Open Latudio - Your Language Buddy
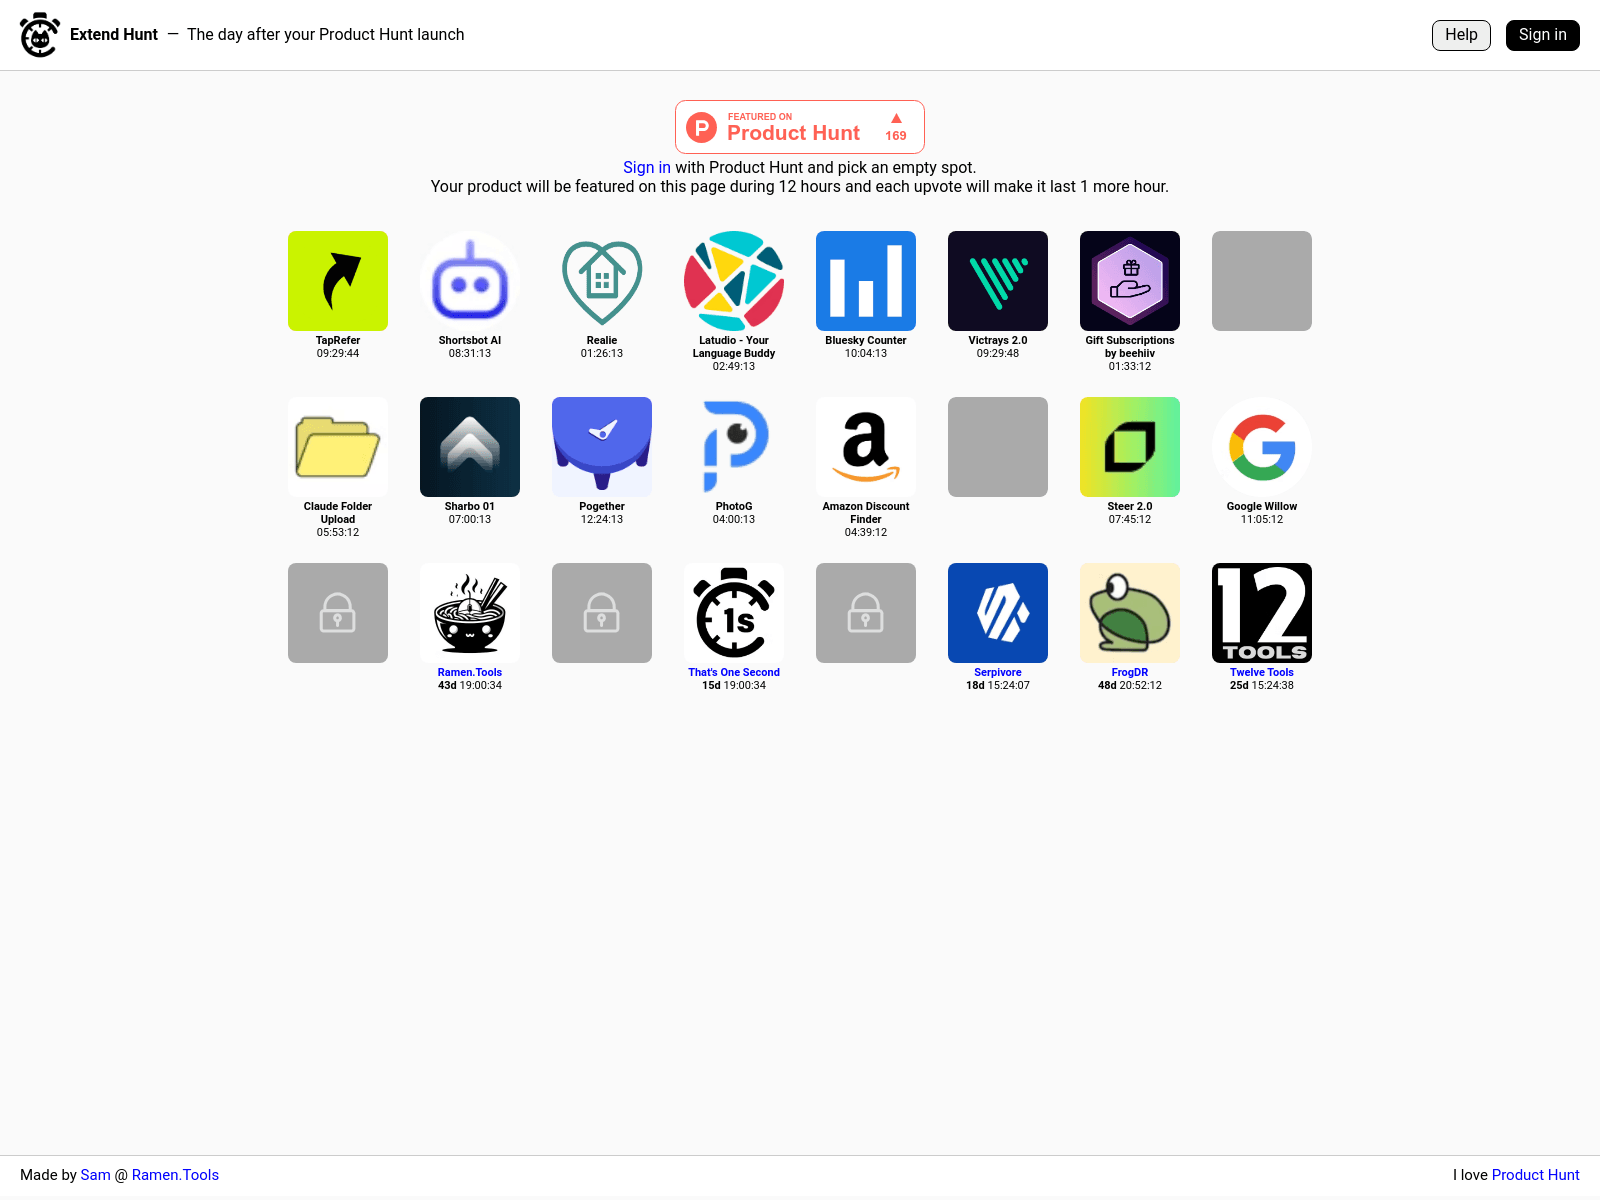Screen dimensions: 1600x1200 733,281
